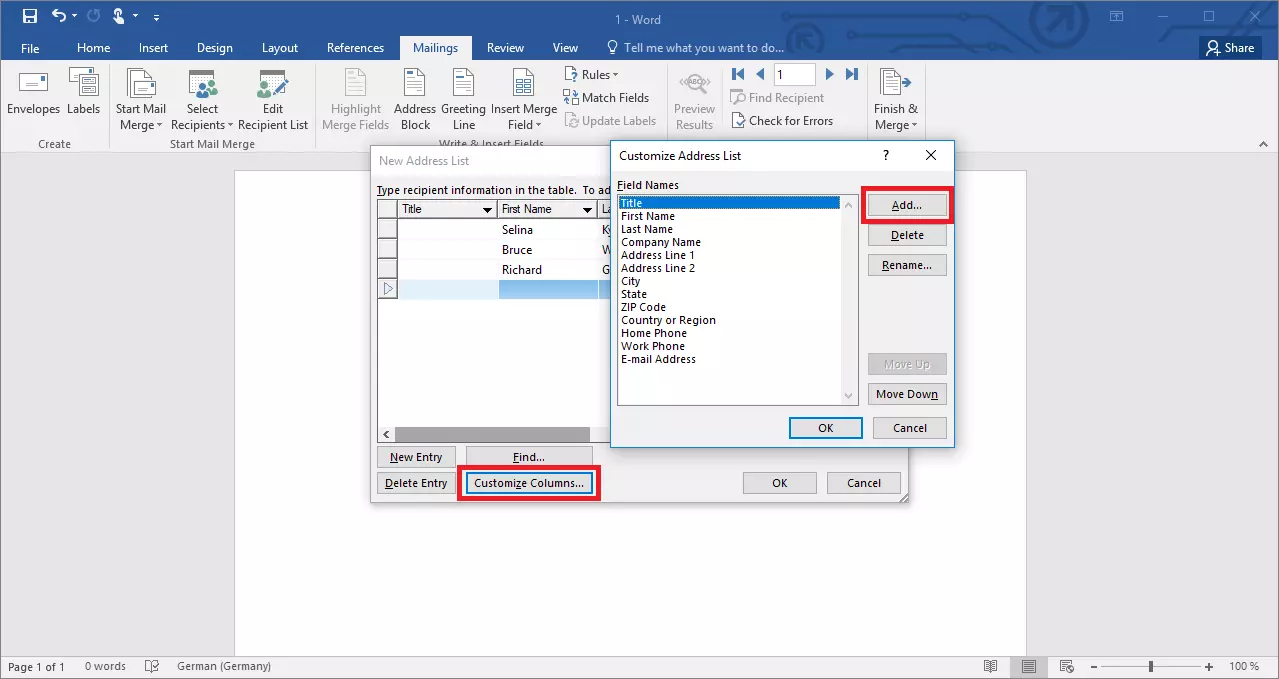The width and height of the screenshot is (1279, 679).
Task: Click the record number input box
Action: [x=795, y=74]
